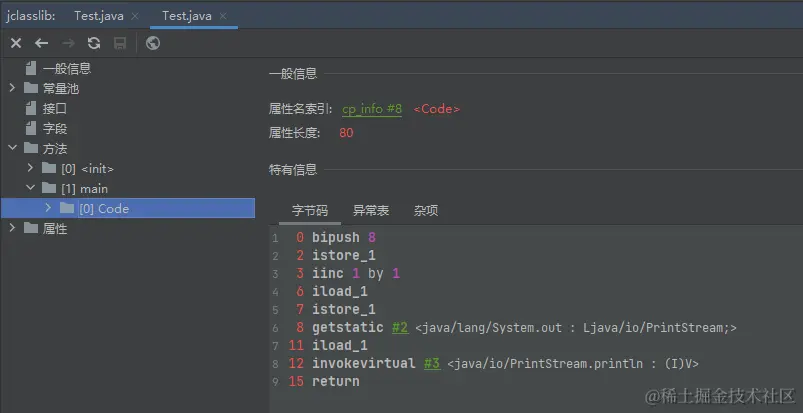
Task: Open constant pool link #2 in getstatic
Action: point(400,327)
